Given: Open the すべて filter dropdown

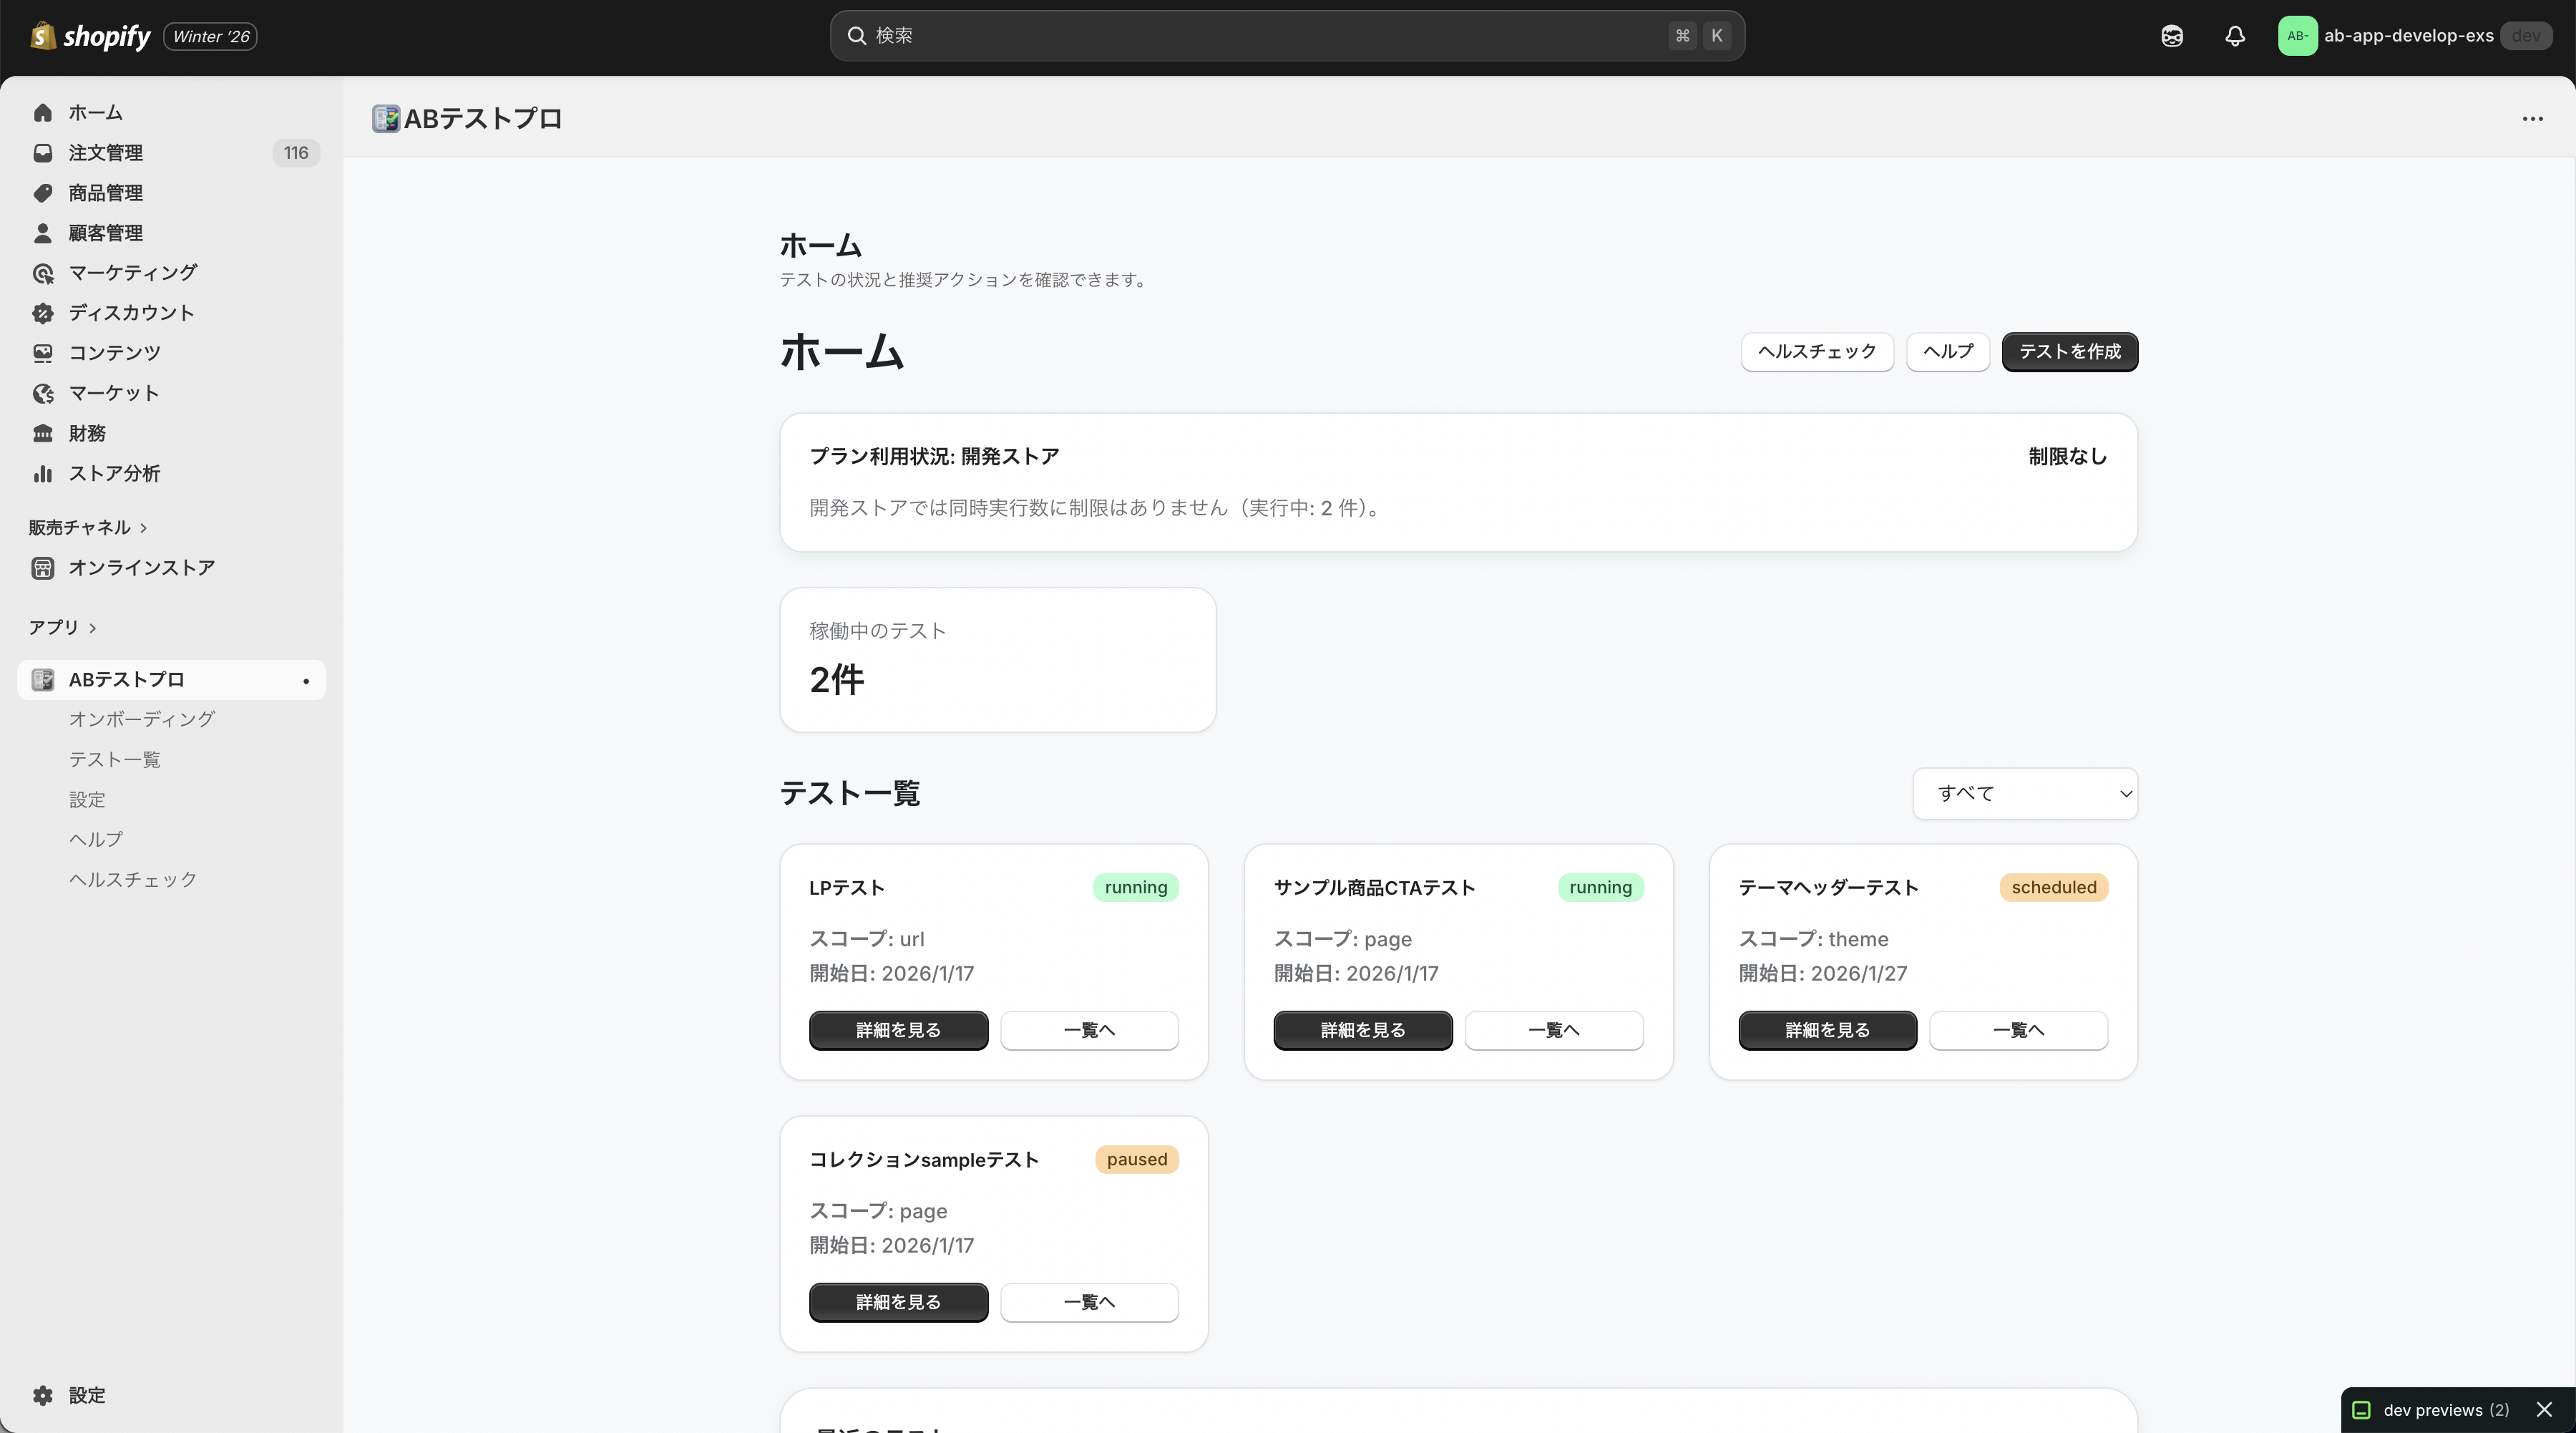Looking at the screenshot, I should tap(2025, 794).
